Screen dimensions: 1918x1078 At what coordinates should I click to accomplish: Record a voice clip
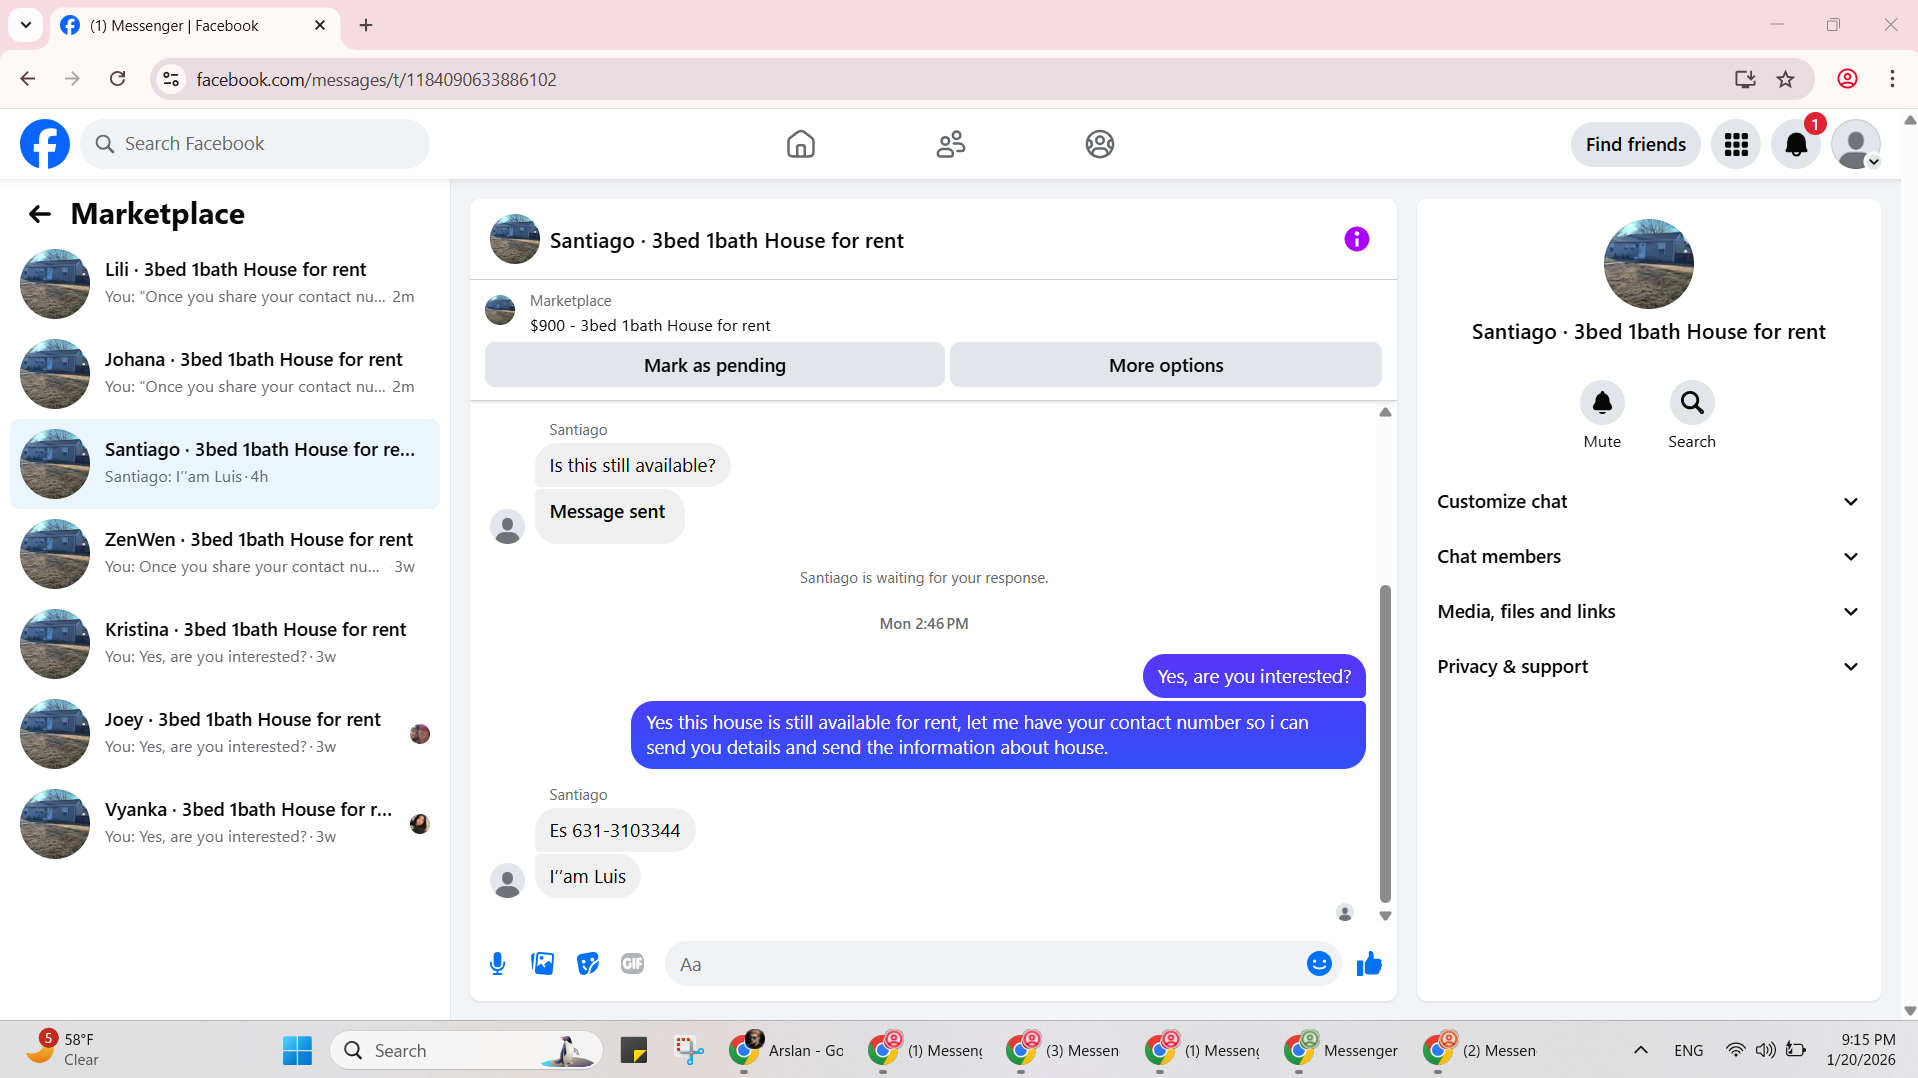[x=497, y=964]
